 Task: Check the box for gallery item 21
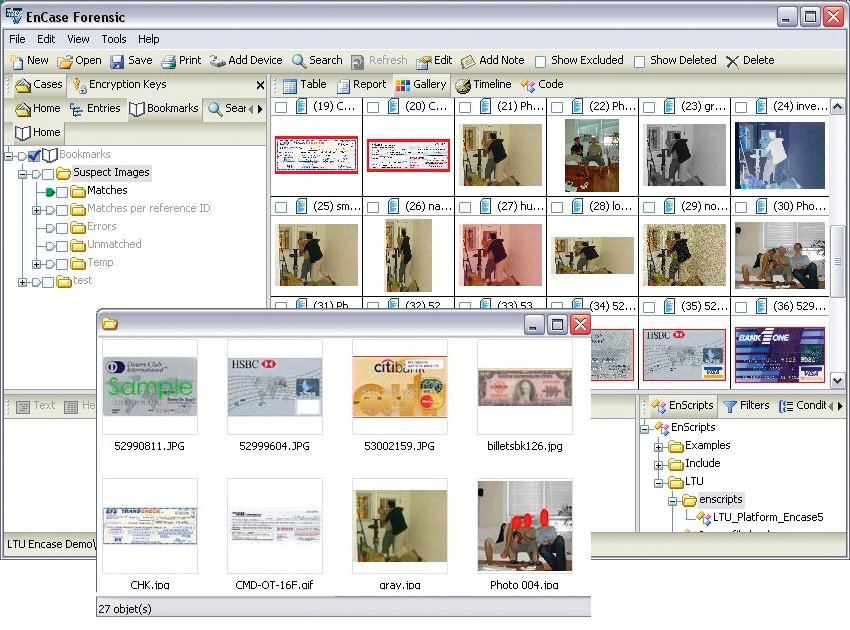[x=465, y=107]
